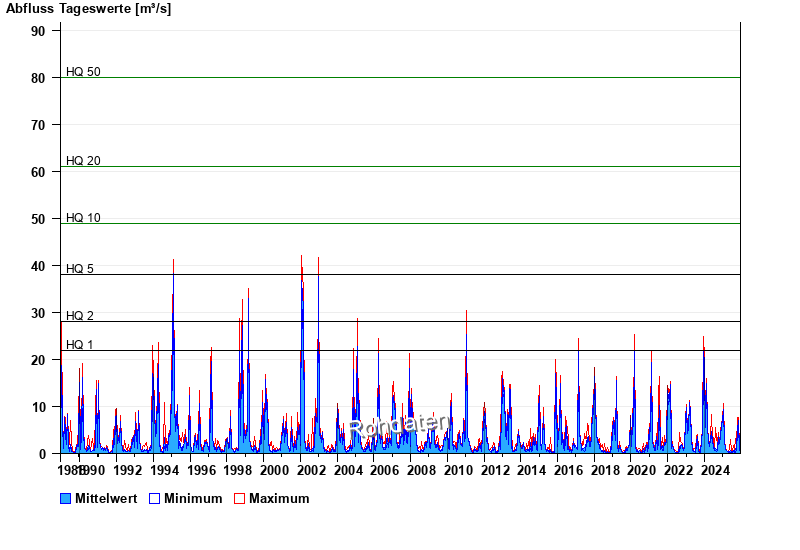
Task: Click the 2024 x-axis year label
Action: (715, 470)
